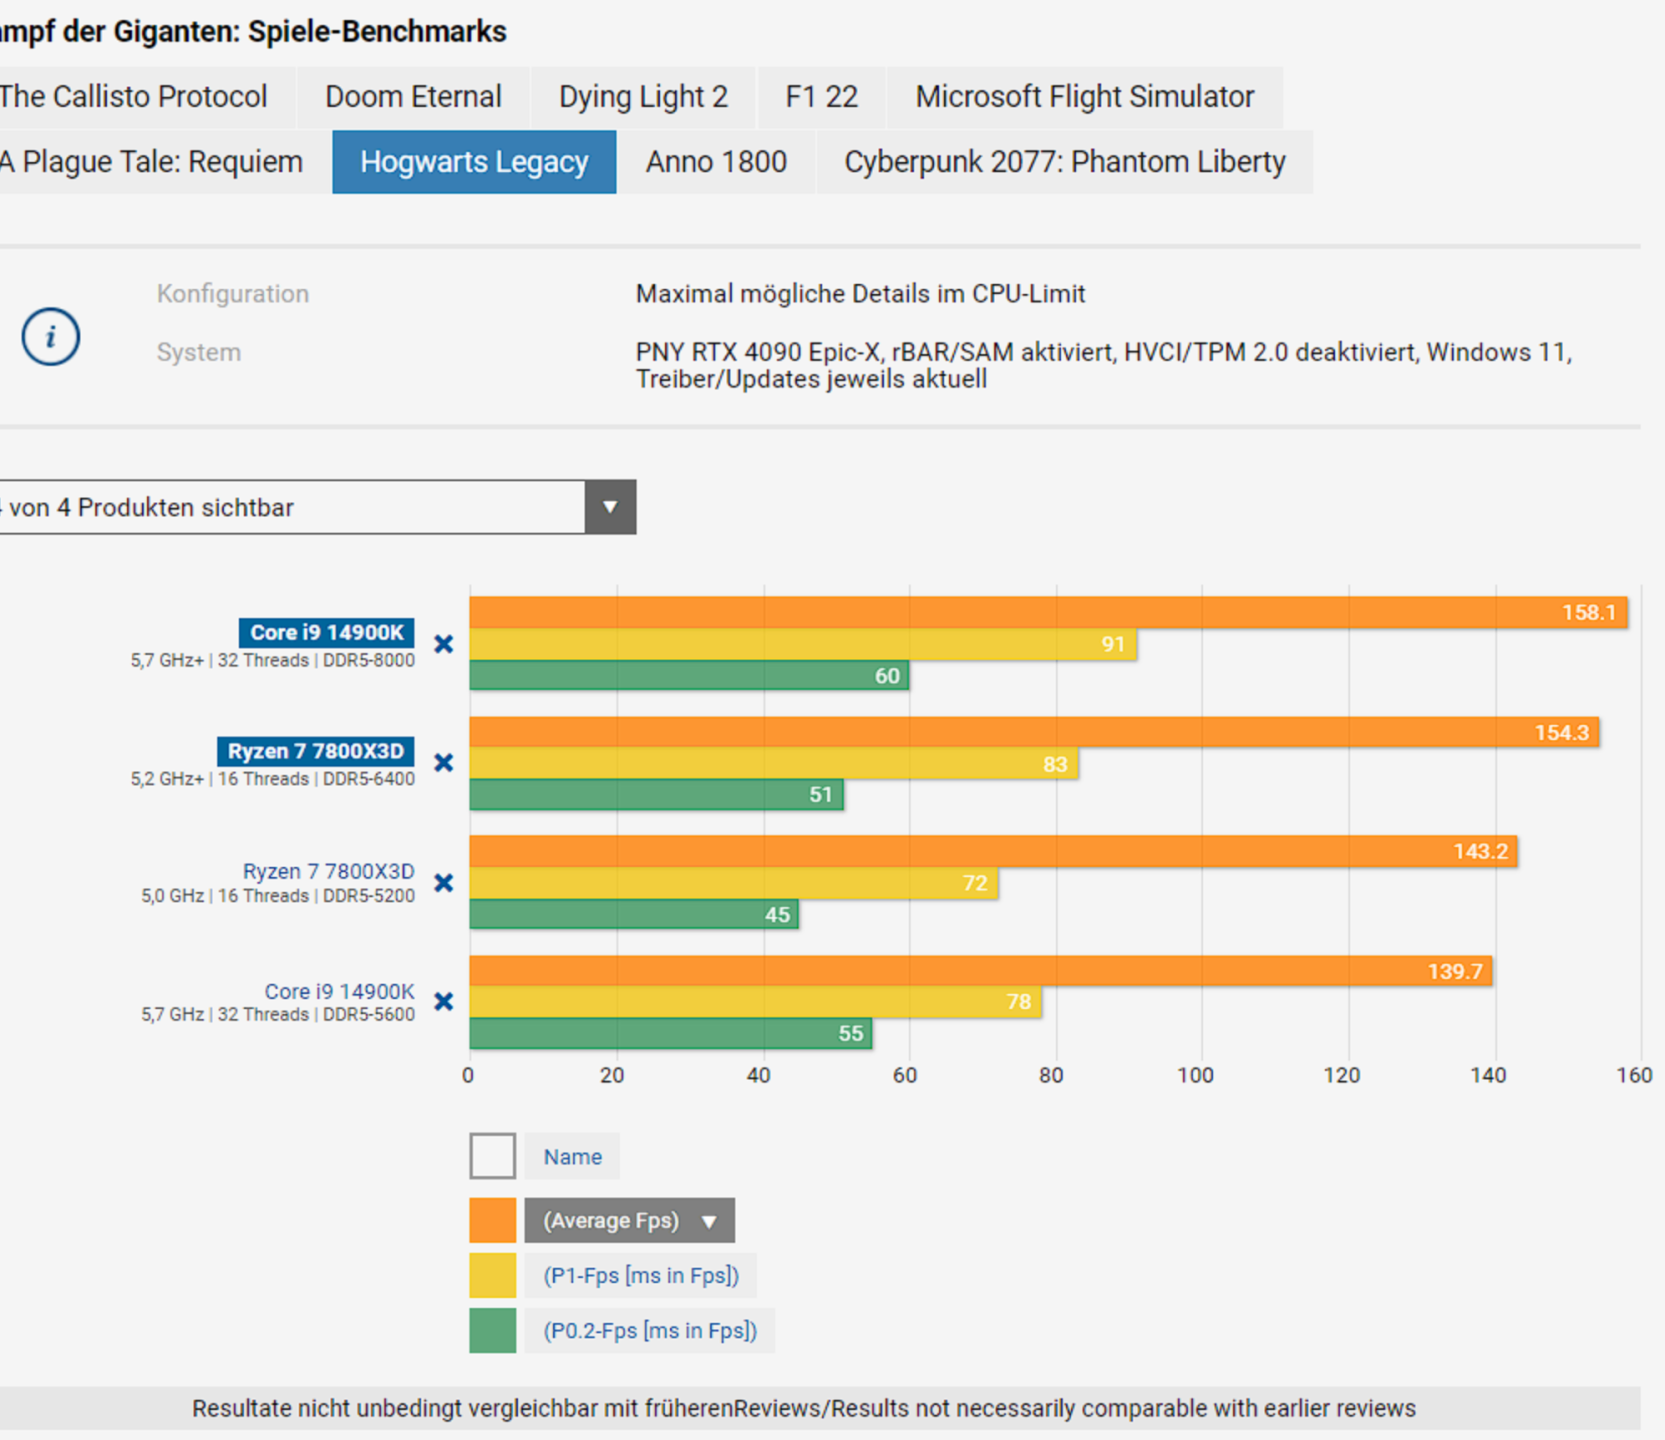Switch to the Doom Eternal tab
This screenshot has height=1440, width=1665.
click(x=413, y=97)
